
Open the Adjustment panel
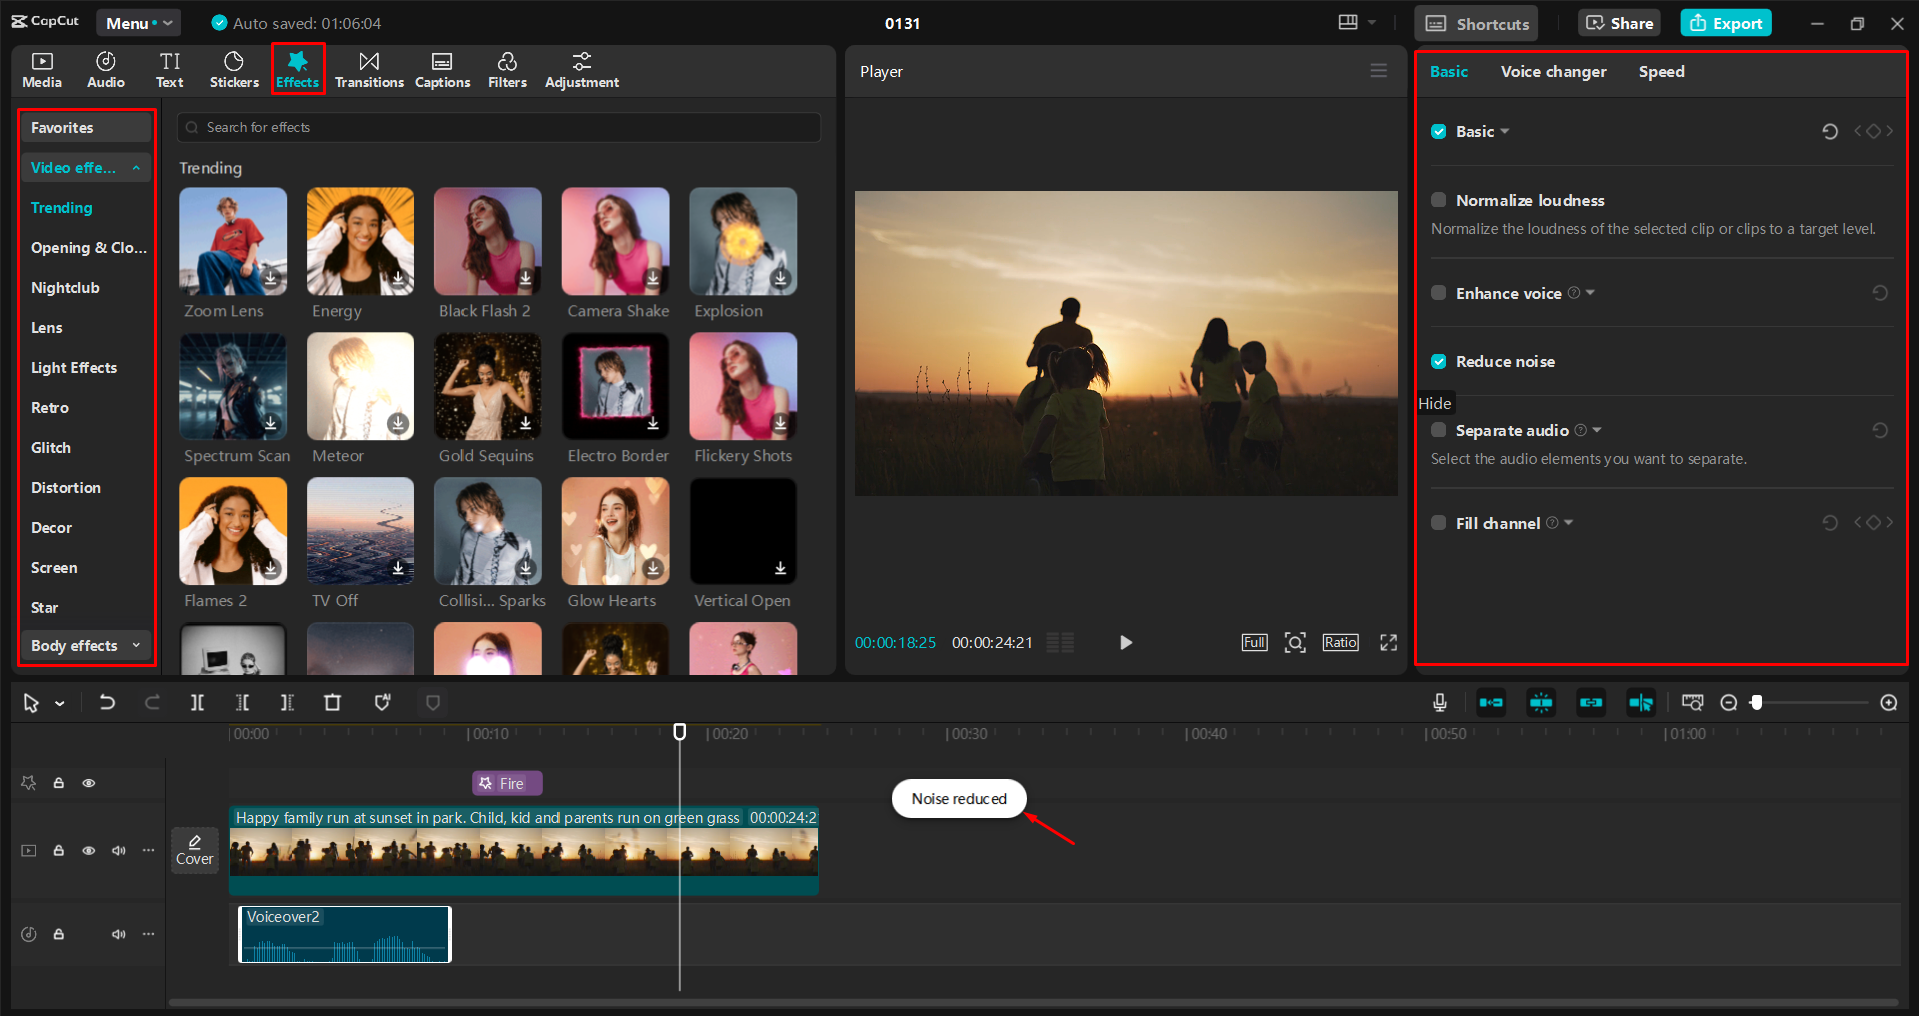[581, 69]
